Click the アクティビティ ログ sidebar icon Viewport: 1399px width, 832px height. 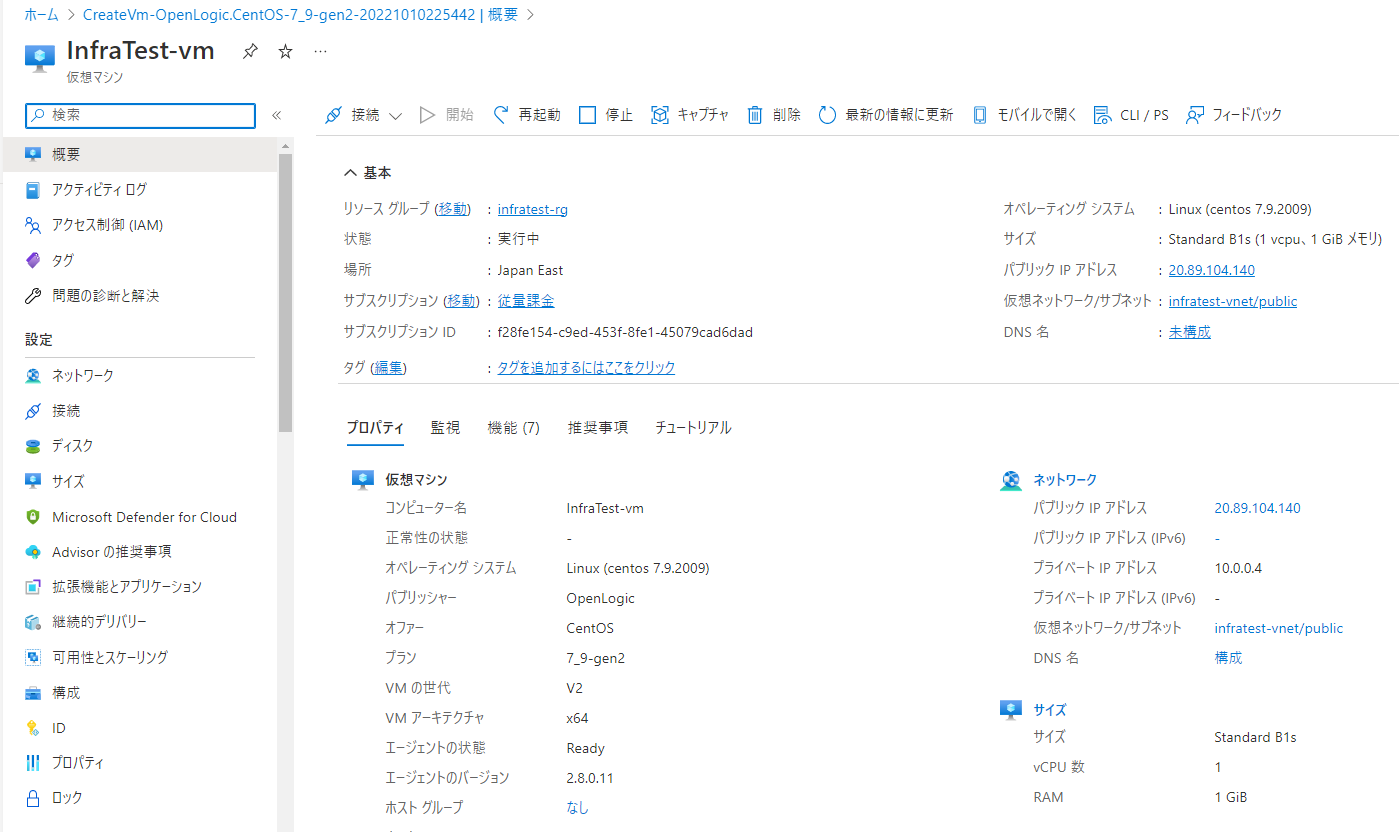tap(33, 190)
